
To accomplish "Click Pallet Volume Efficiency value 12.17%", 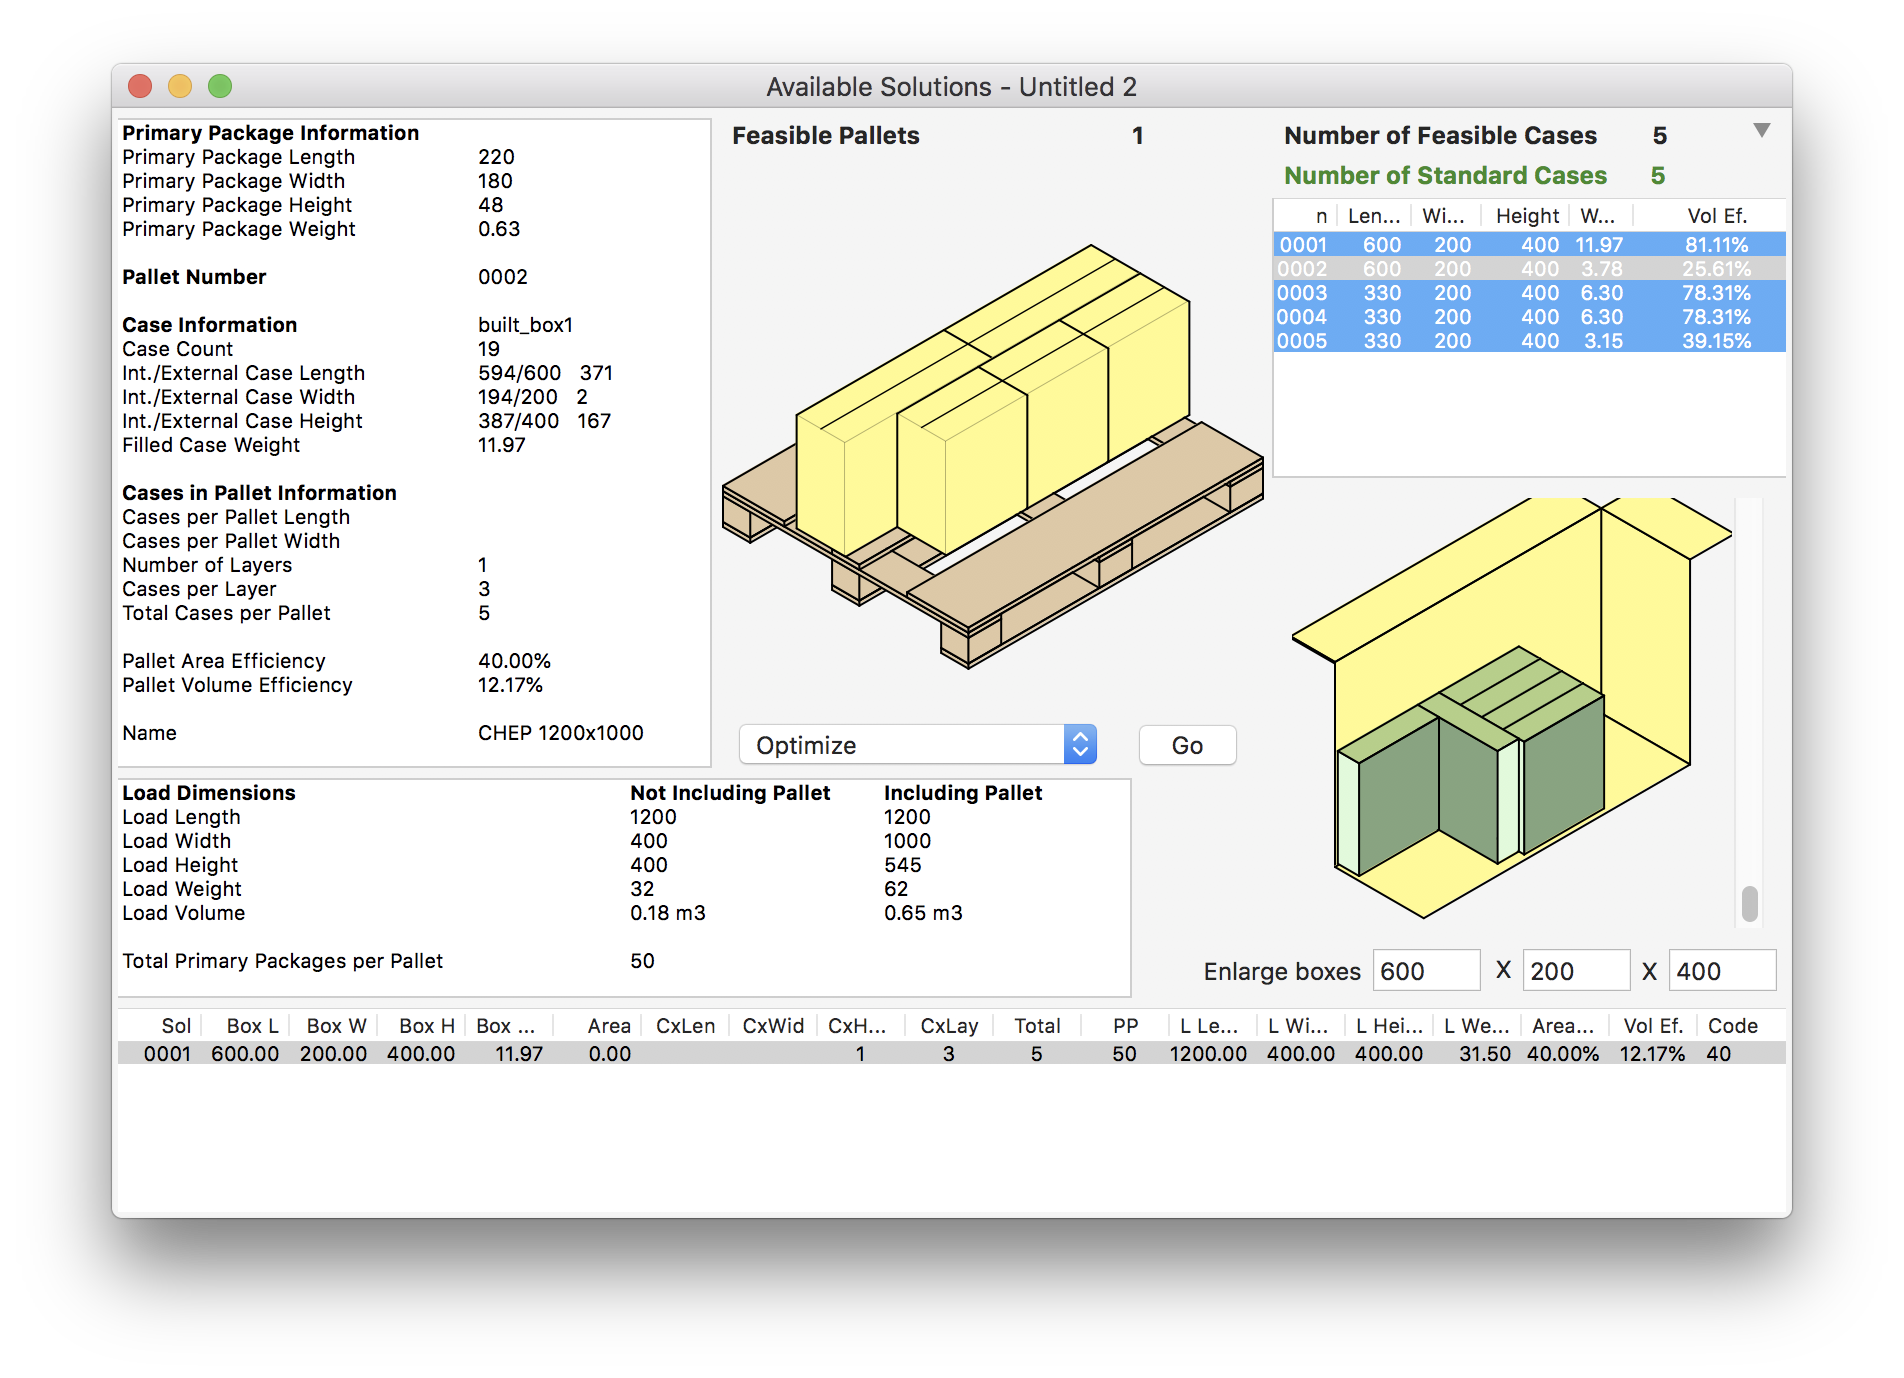I will tap(510, 685).
